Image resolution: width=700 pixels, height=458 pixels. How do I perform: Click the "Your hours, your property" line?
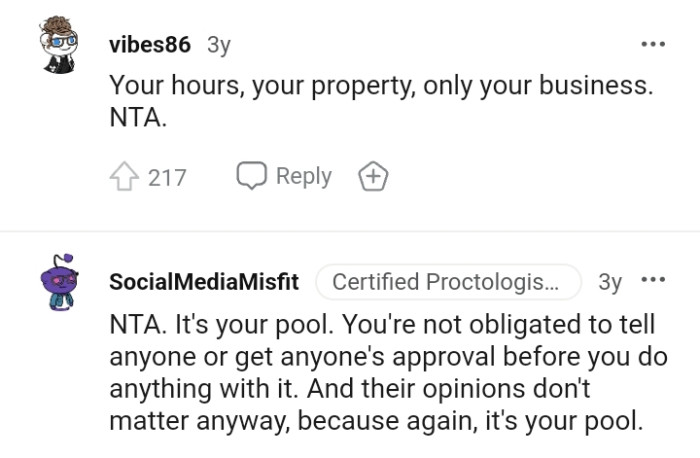click(380, 86)
